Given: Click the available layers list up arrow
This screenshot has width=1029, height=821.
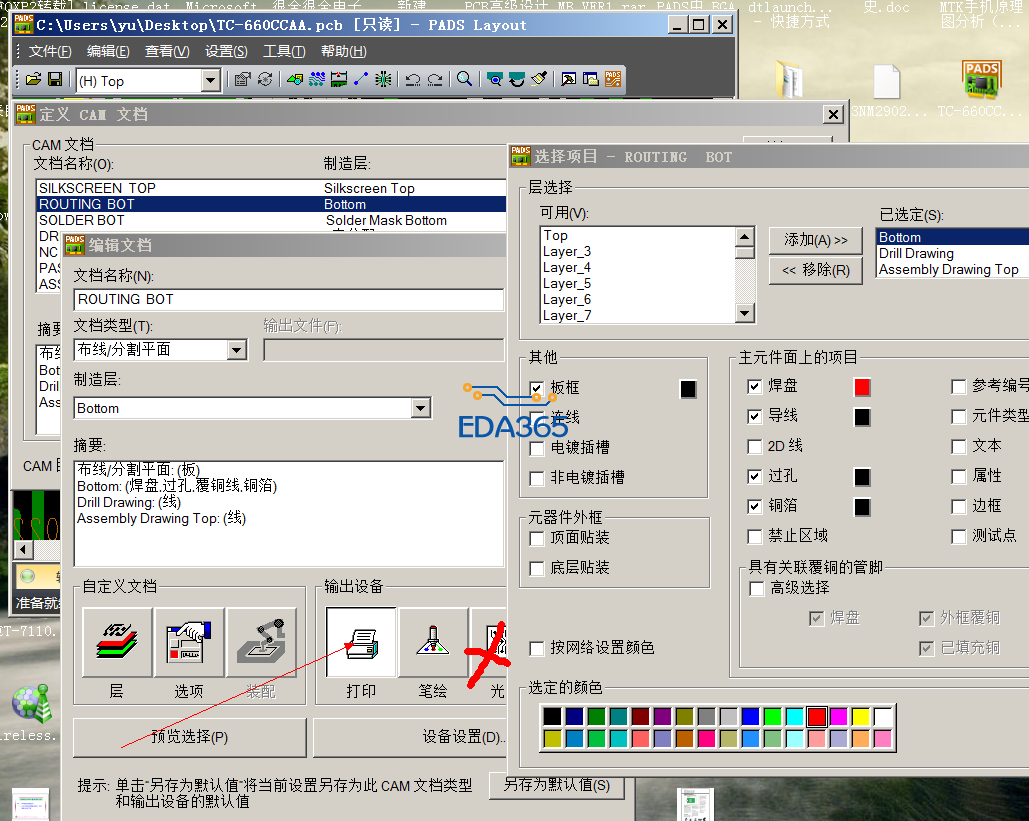Looking at the screenshot, I should 744,236.
